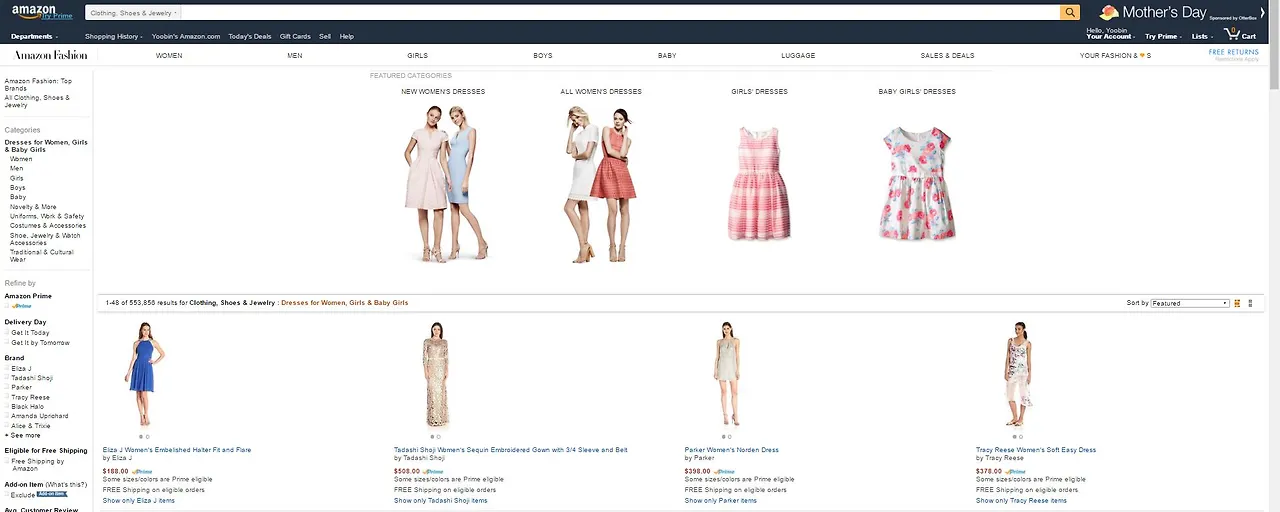The height and width of the screenshot is (512, 1280).
Task: Open the Help link in header
Action: 347,36
